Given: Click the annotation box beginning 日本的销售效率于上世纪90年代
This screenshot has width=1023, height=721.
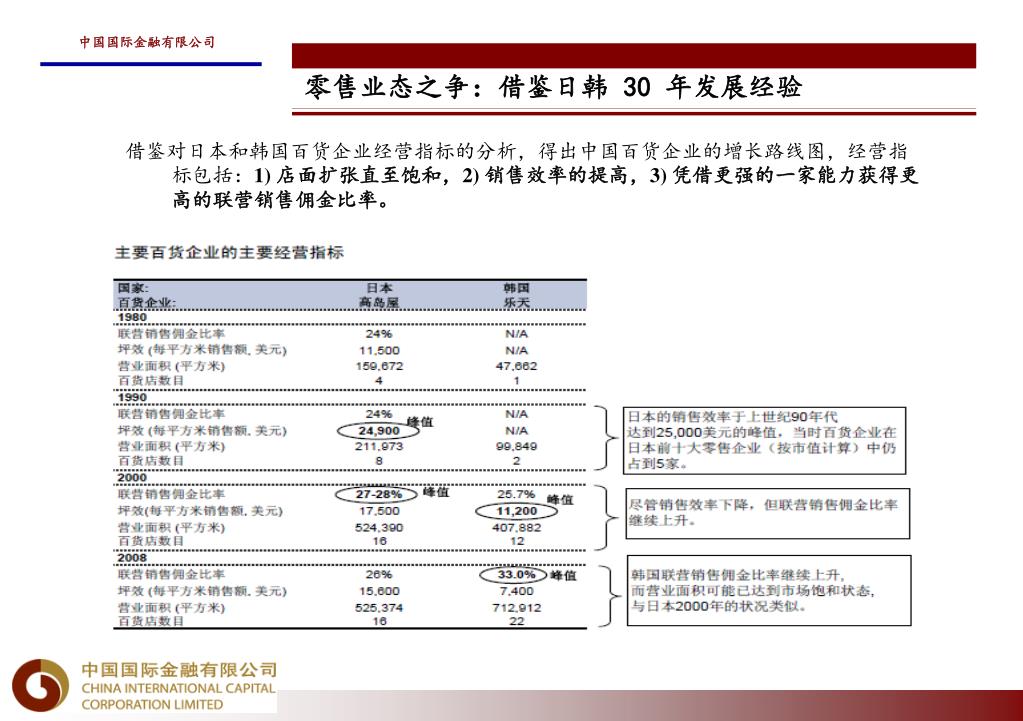Looking at the screenshot, I should point(764,440).
